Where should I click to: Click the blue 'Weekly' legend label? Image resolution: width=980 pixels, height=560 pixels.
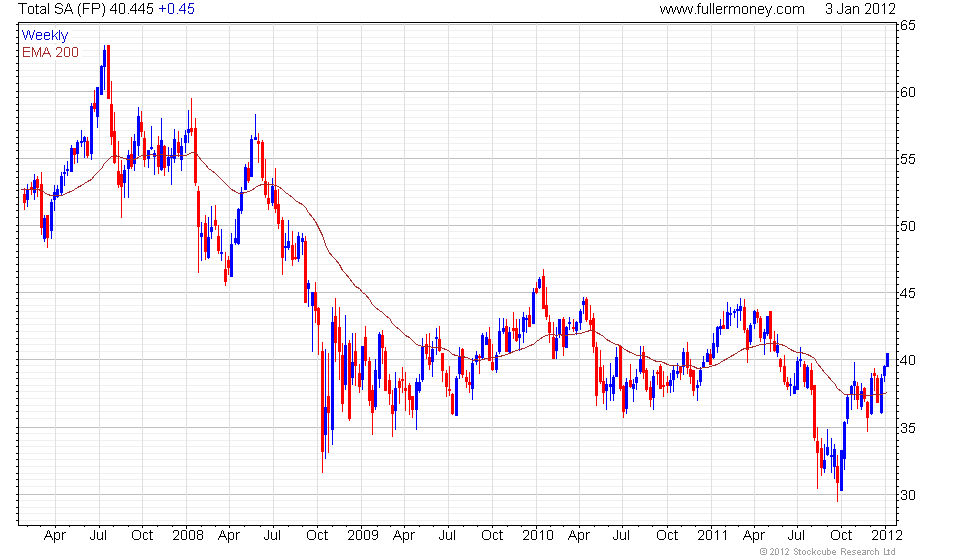[45, 36]
